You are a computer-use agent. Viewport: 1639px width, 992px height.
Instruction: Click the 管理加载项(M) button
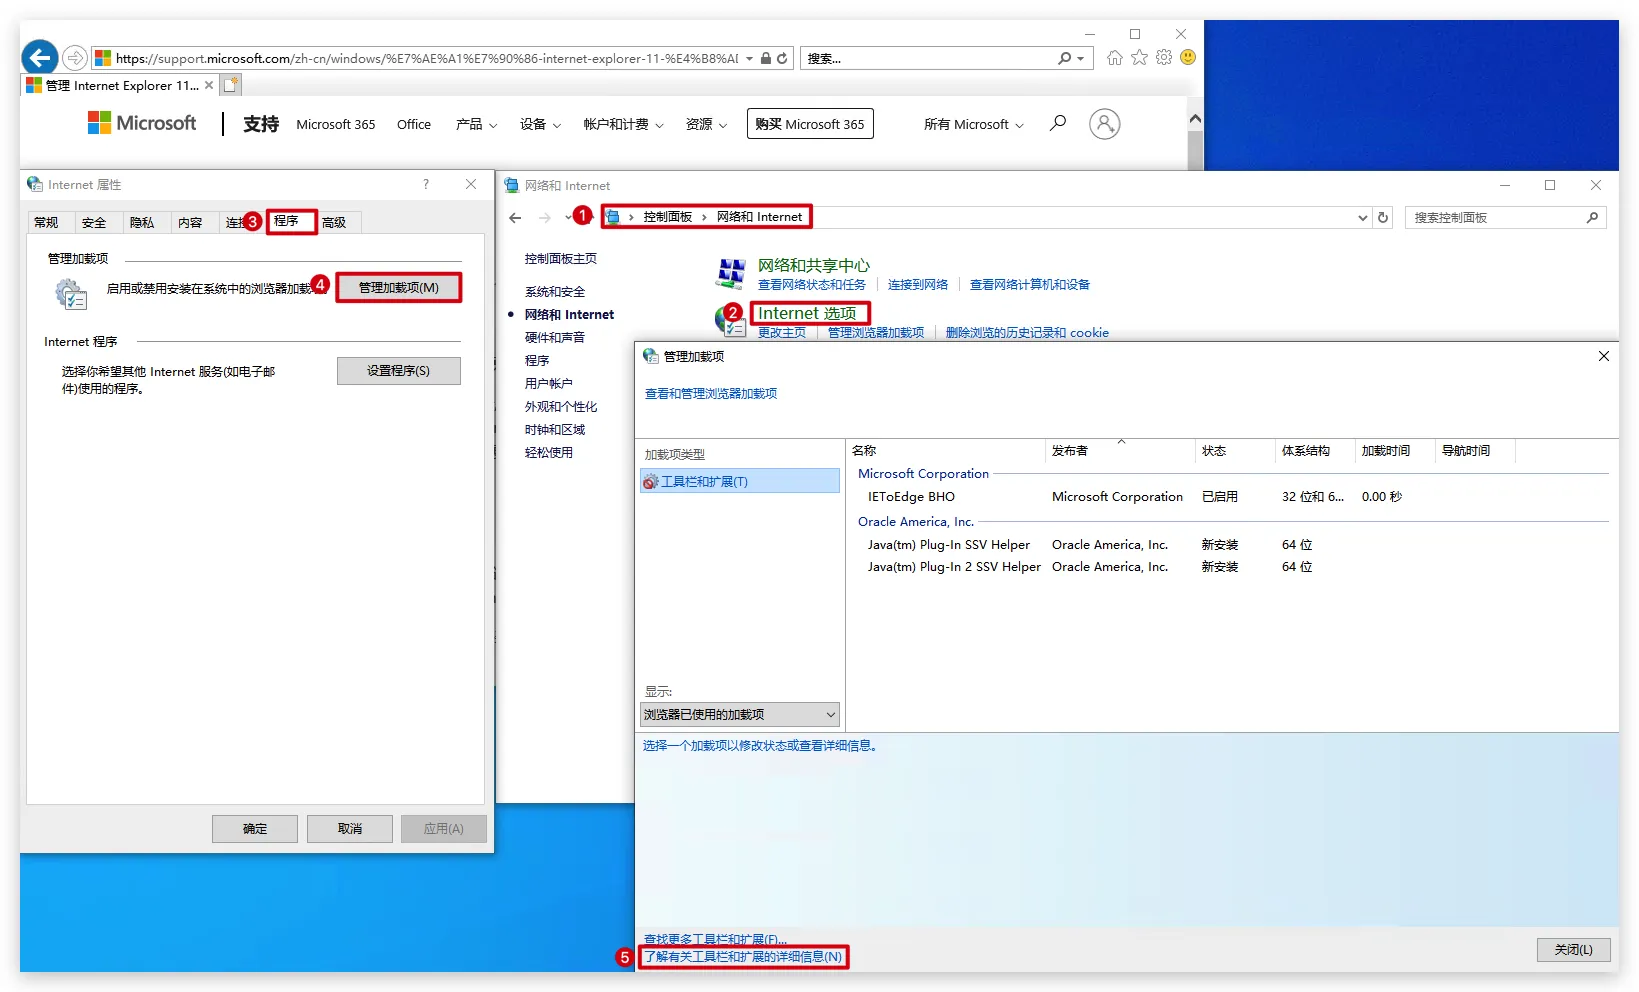point(398,287)
